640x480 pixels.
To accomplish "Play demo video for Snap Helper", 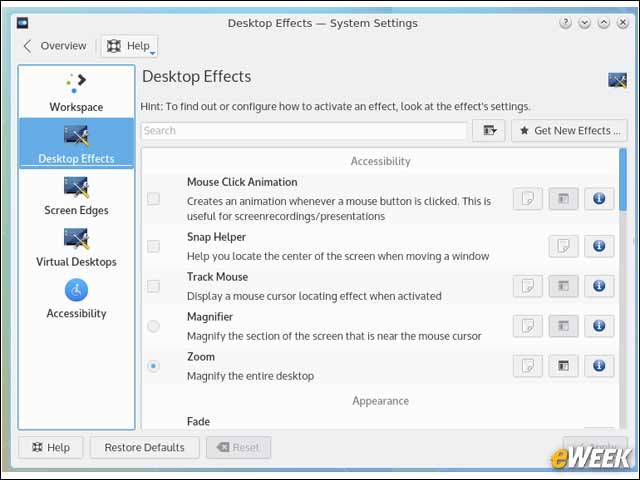I will pos(563,246).
